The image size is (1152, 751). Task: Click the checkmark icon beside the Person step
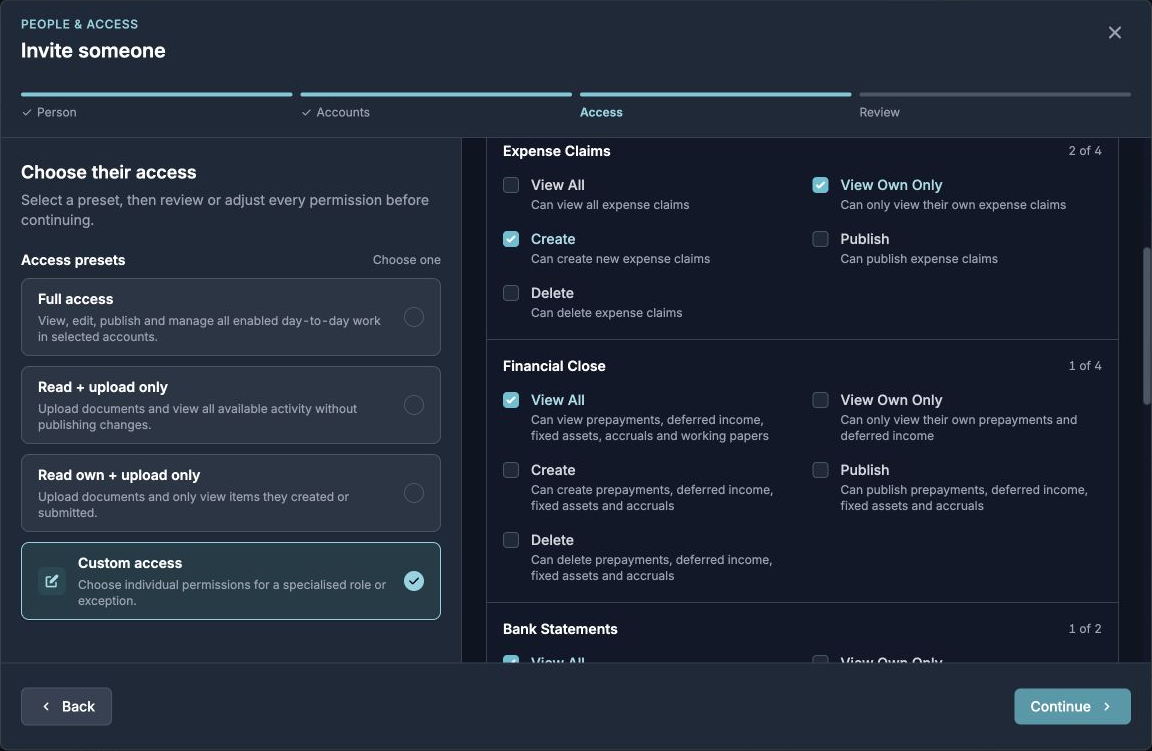[26, 112]
